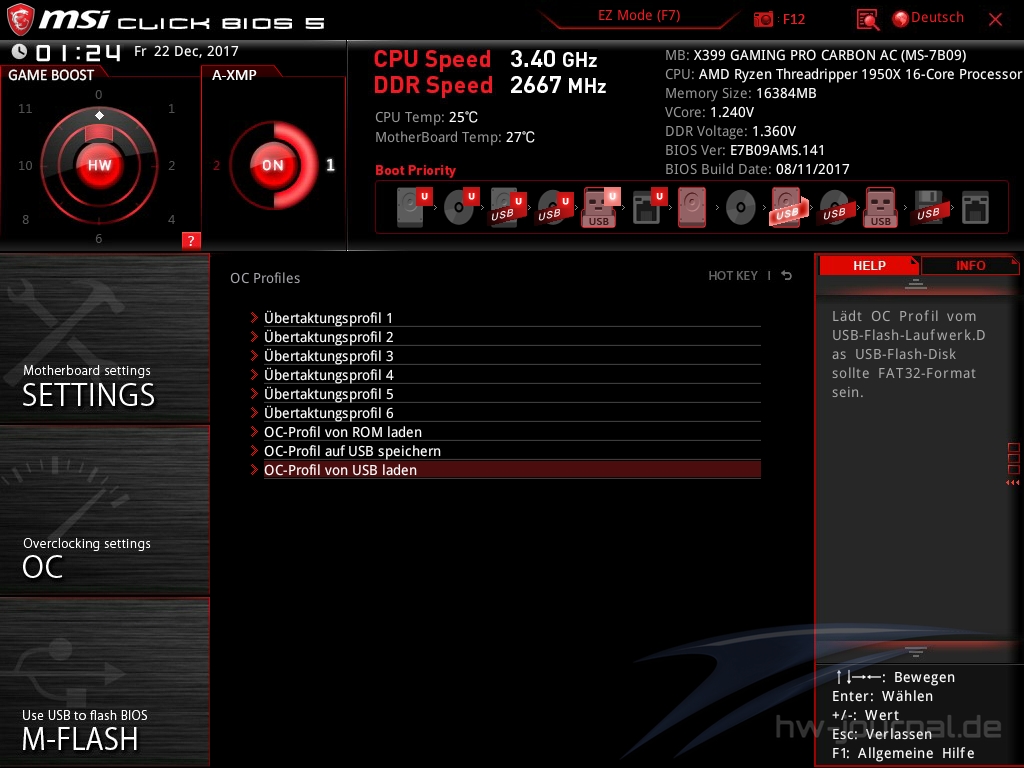Click the highlighted legacy USB hard disk icon

[x=788, y=207]
